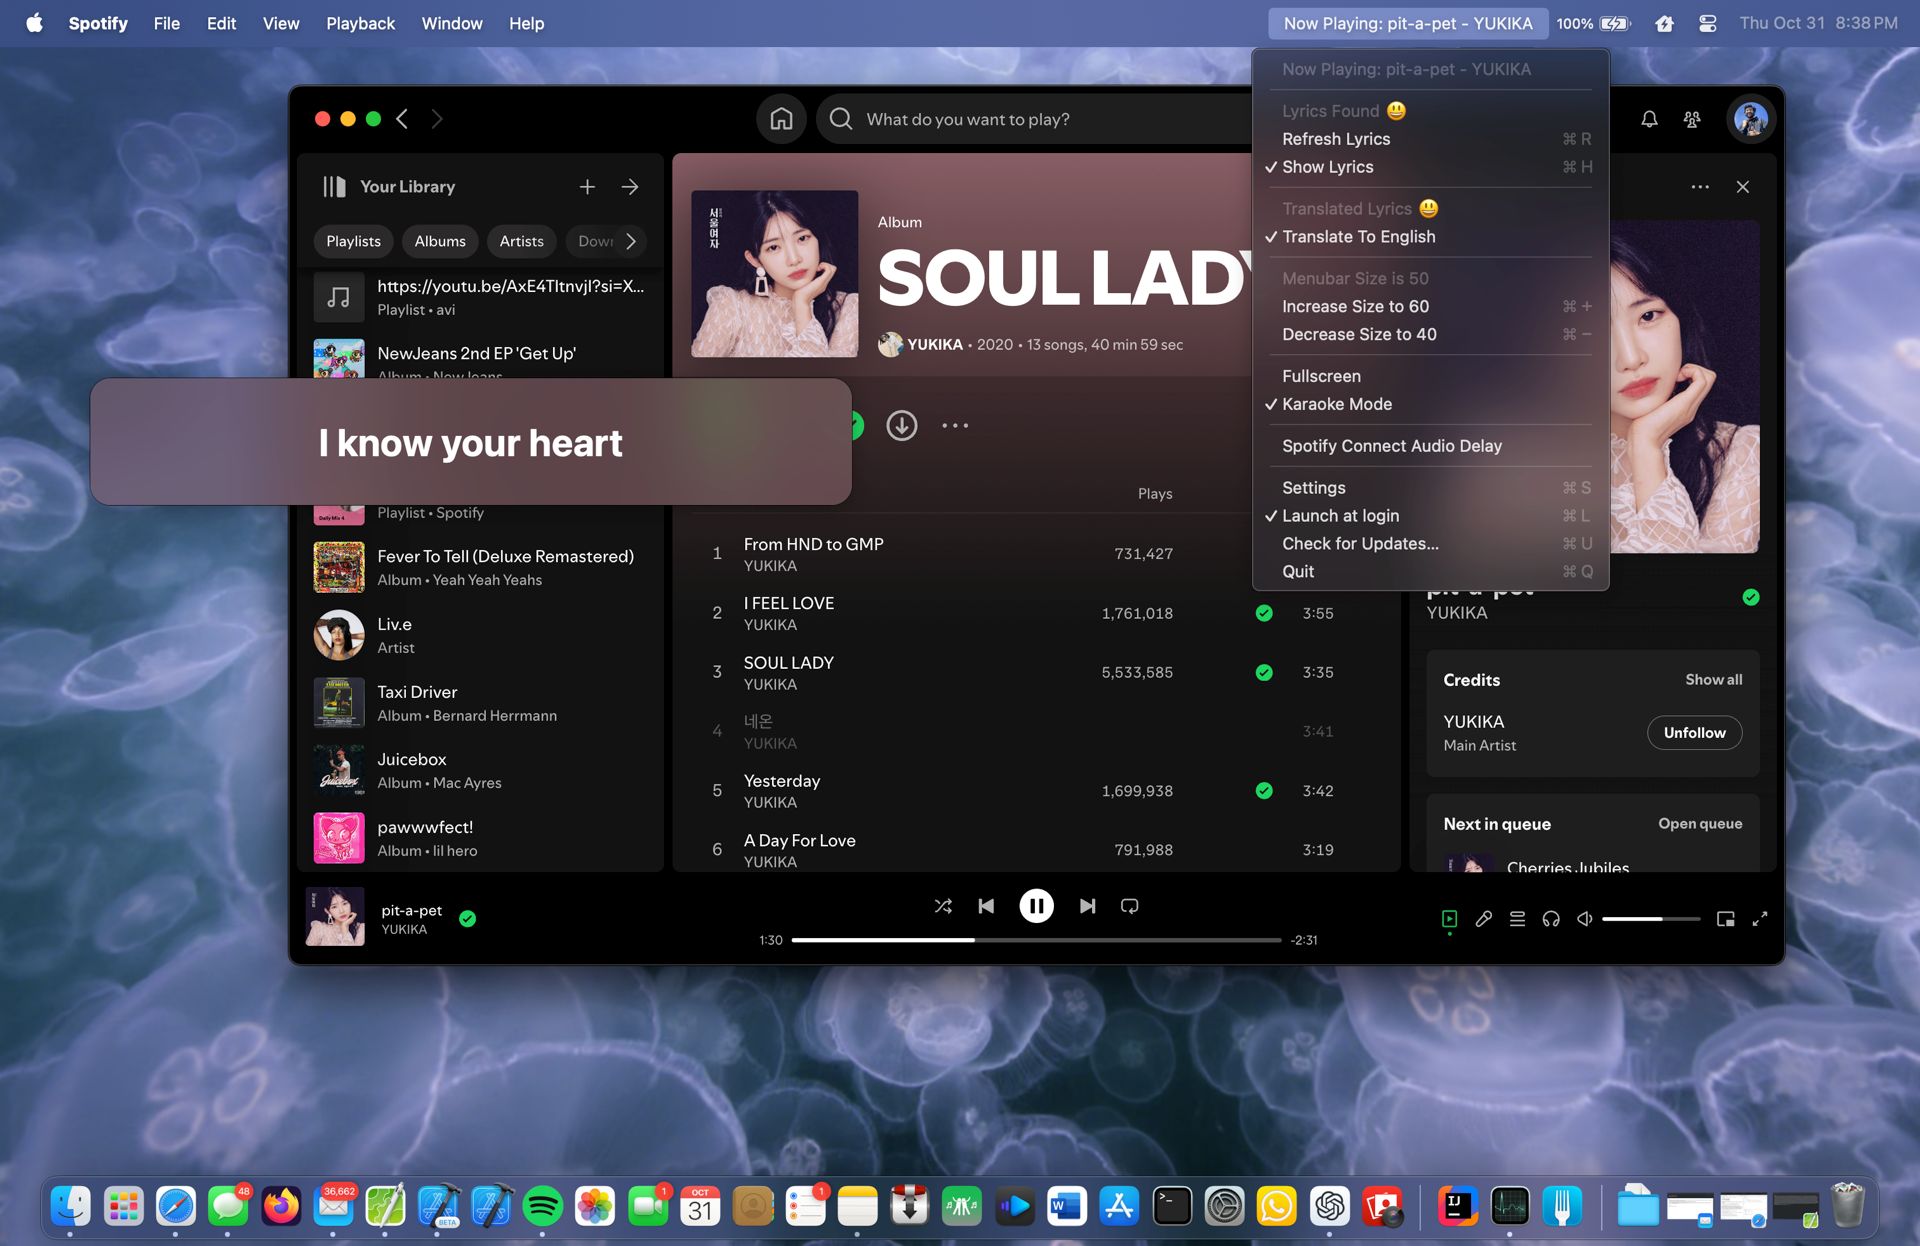Unfollow YUKIKA in the Credits panel

point(1694,732)
